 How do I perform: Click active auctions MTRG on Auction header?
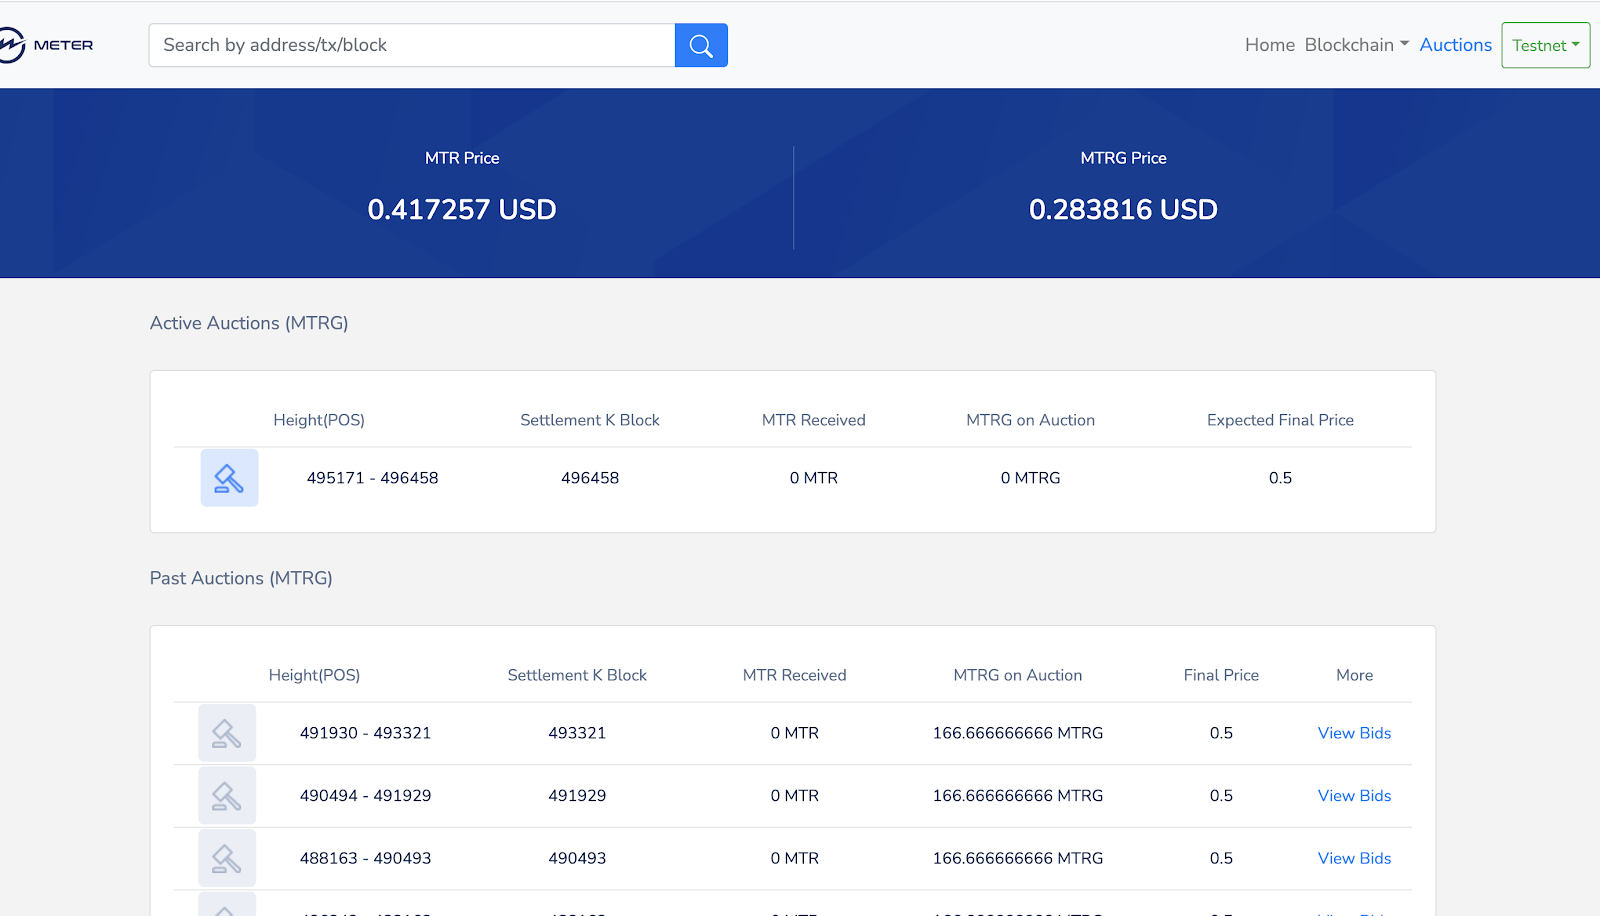tap(1030, 420)
